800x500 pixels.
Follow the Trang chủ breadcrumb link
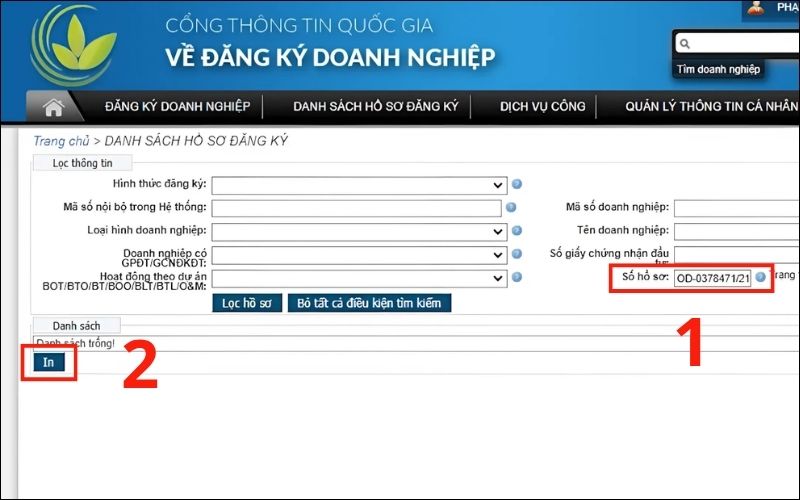61,141
